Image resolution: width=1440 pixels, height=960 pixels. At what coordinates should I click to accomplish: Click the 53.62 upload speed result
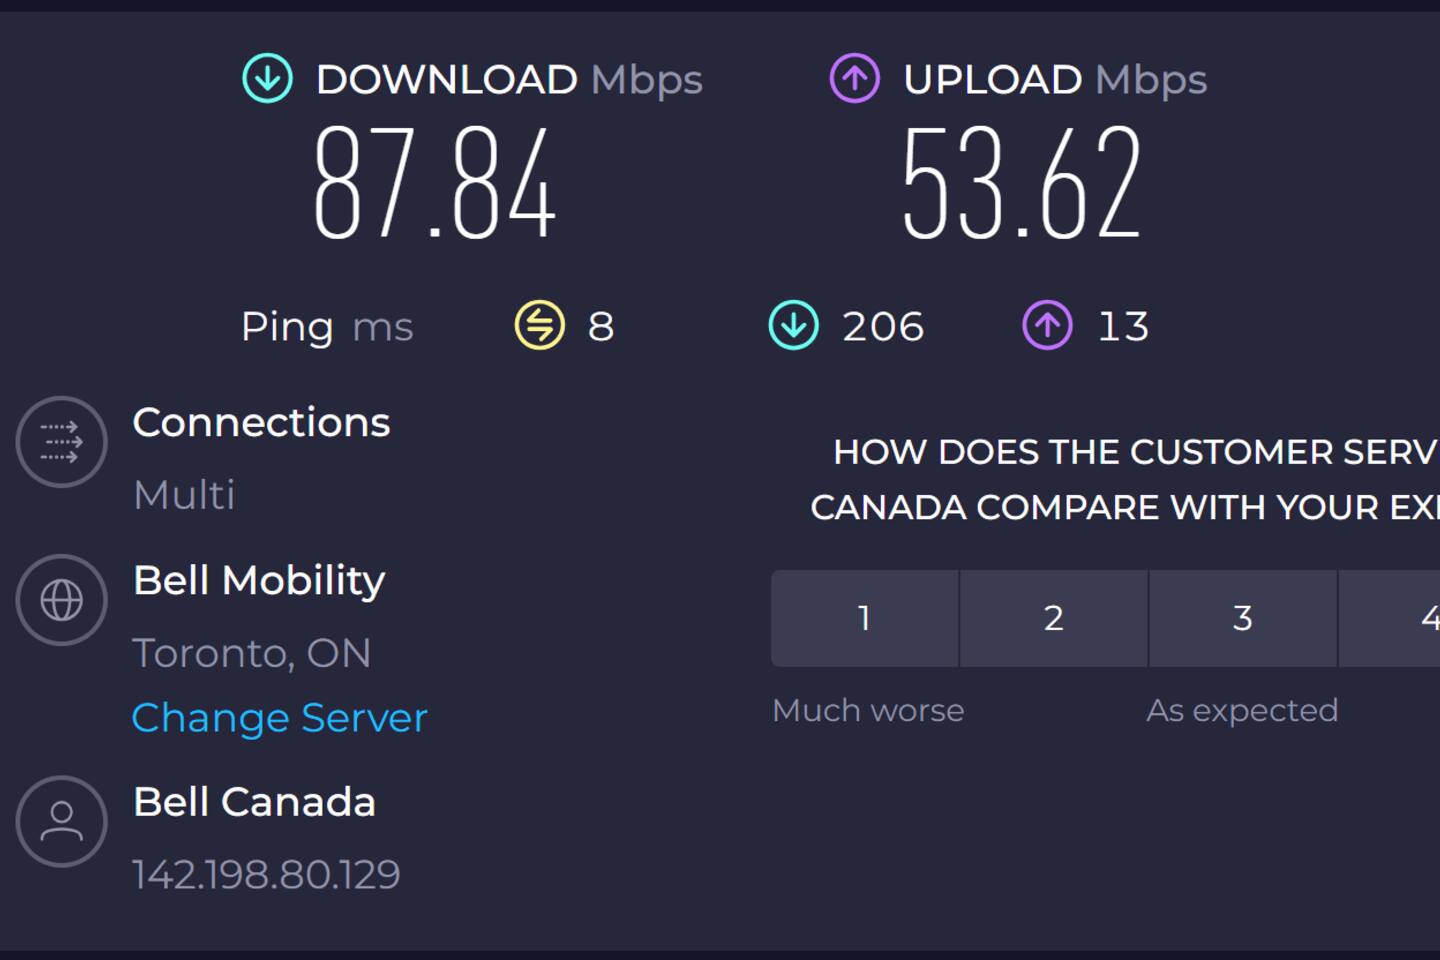1021,182
